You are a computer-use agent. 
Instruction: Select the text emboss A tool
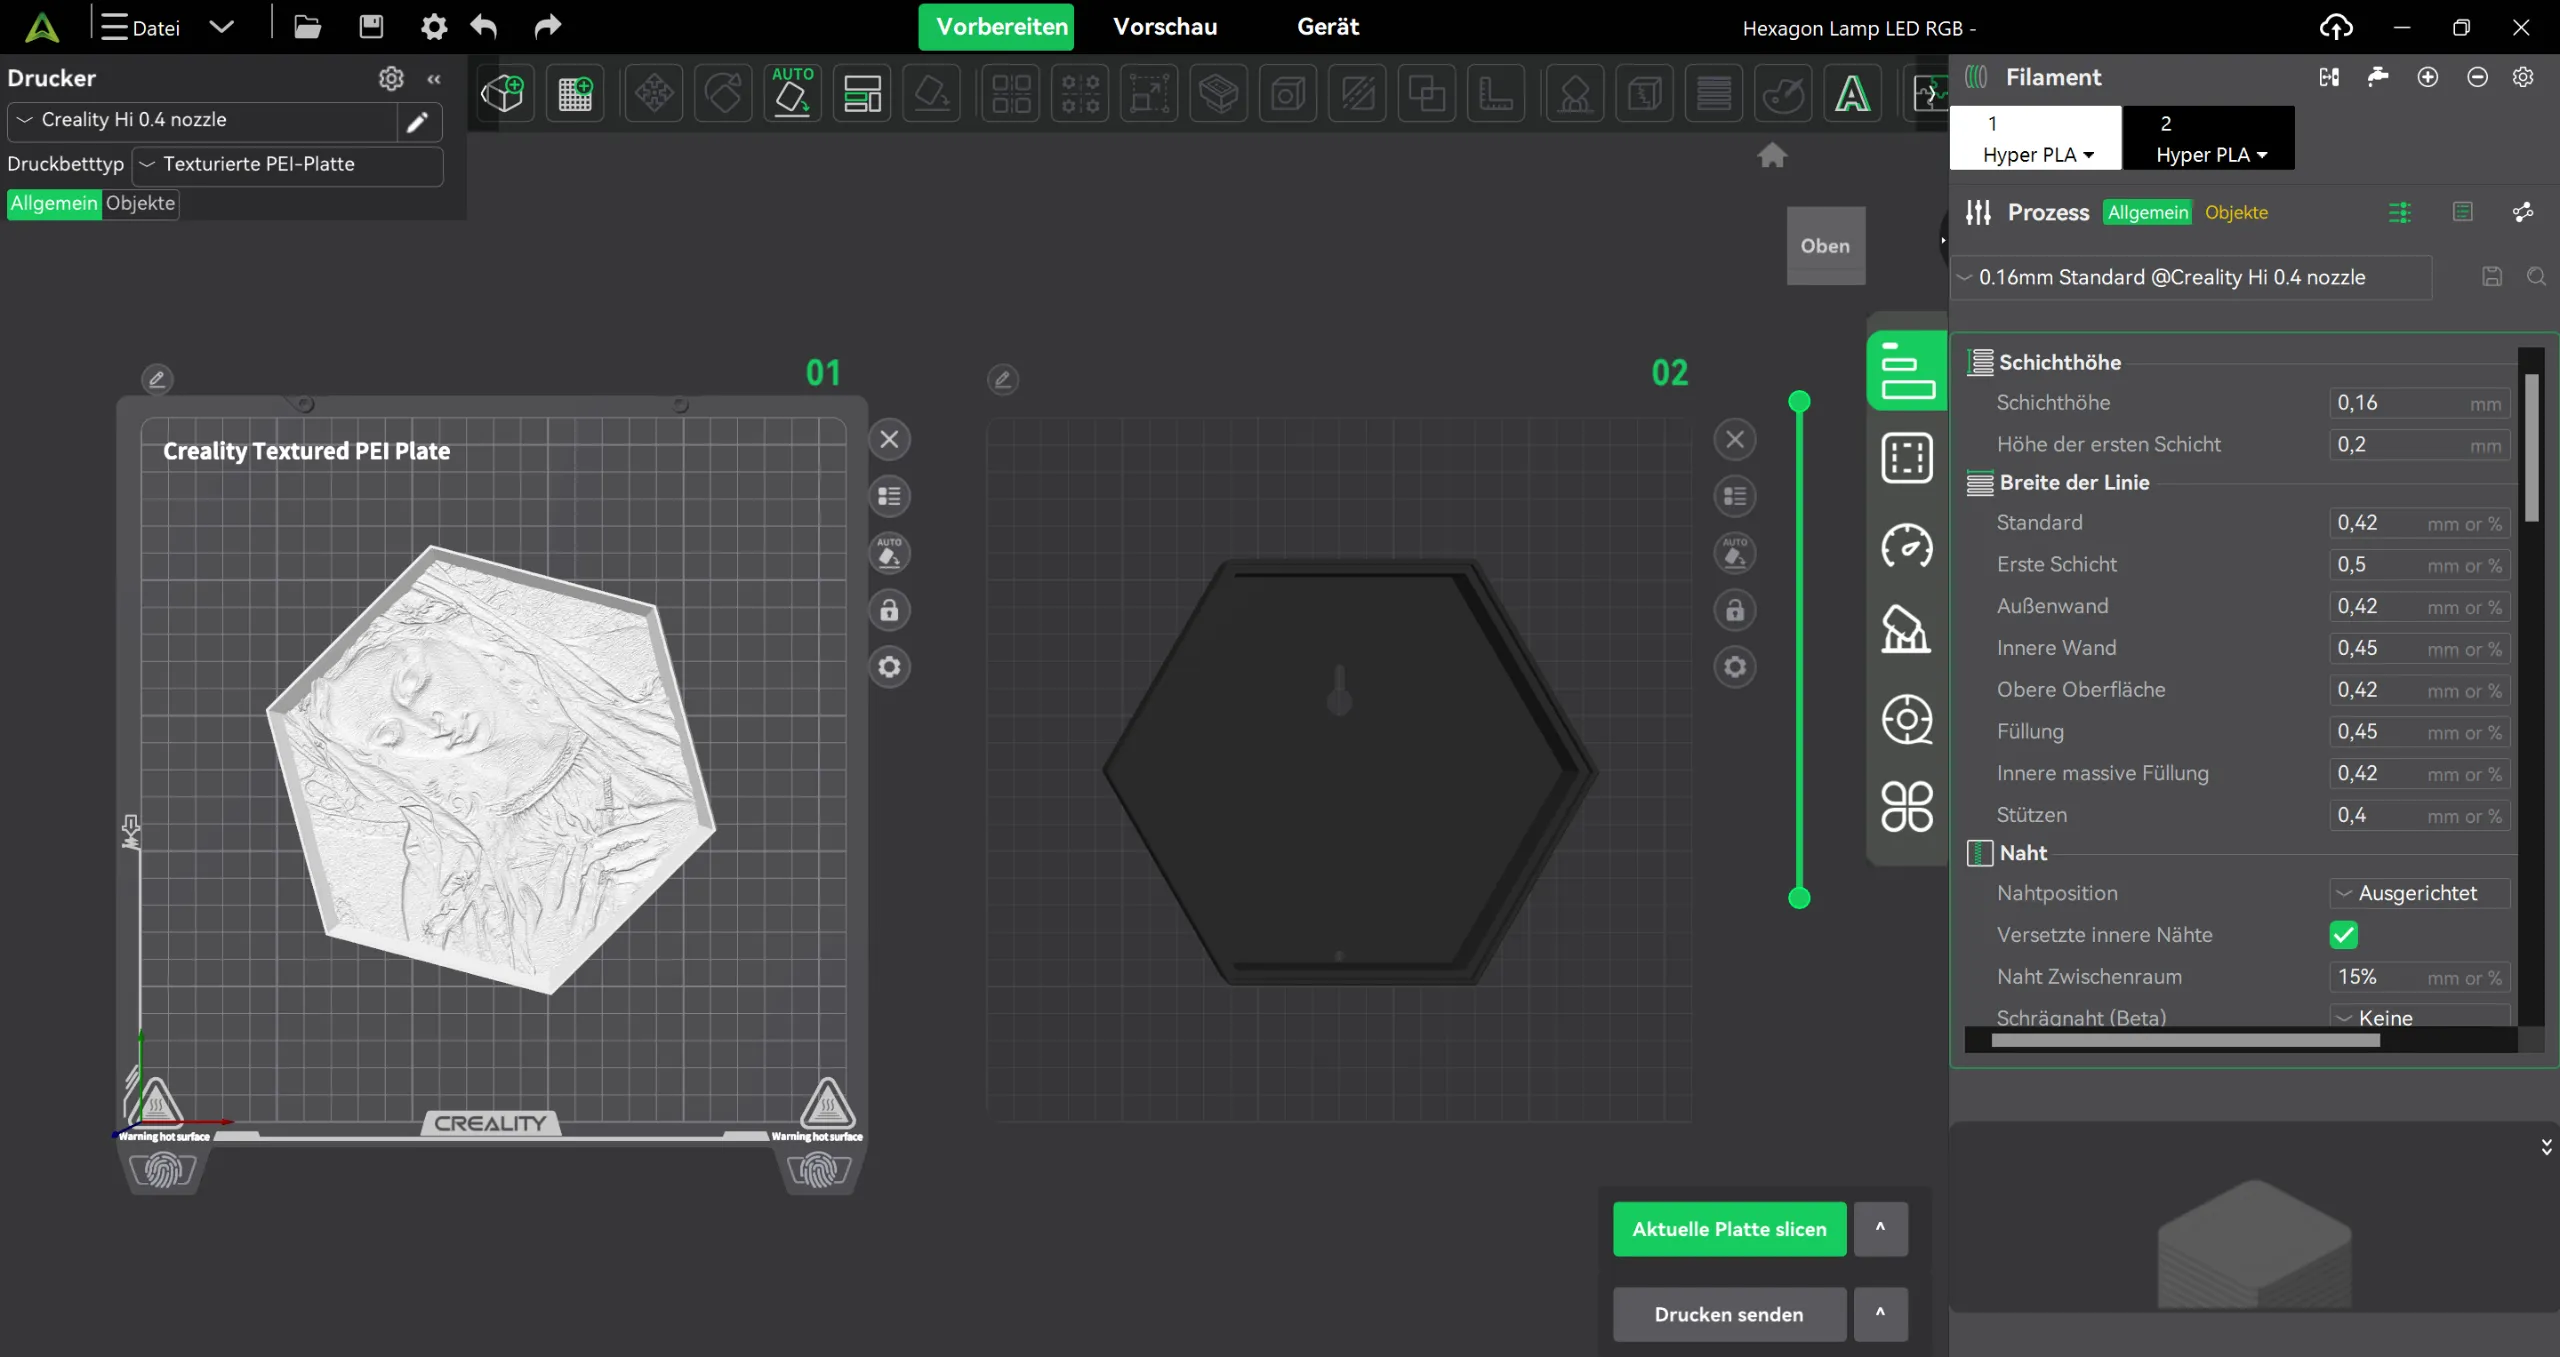tap(1852, 94)
